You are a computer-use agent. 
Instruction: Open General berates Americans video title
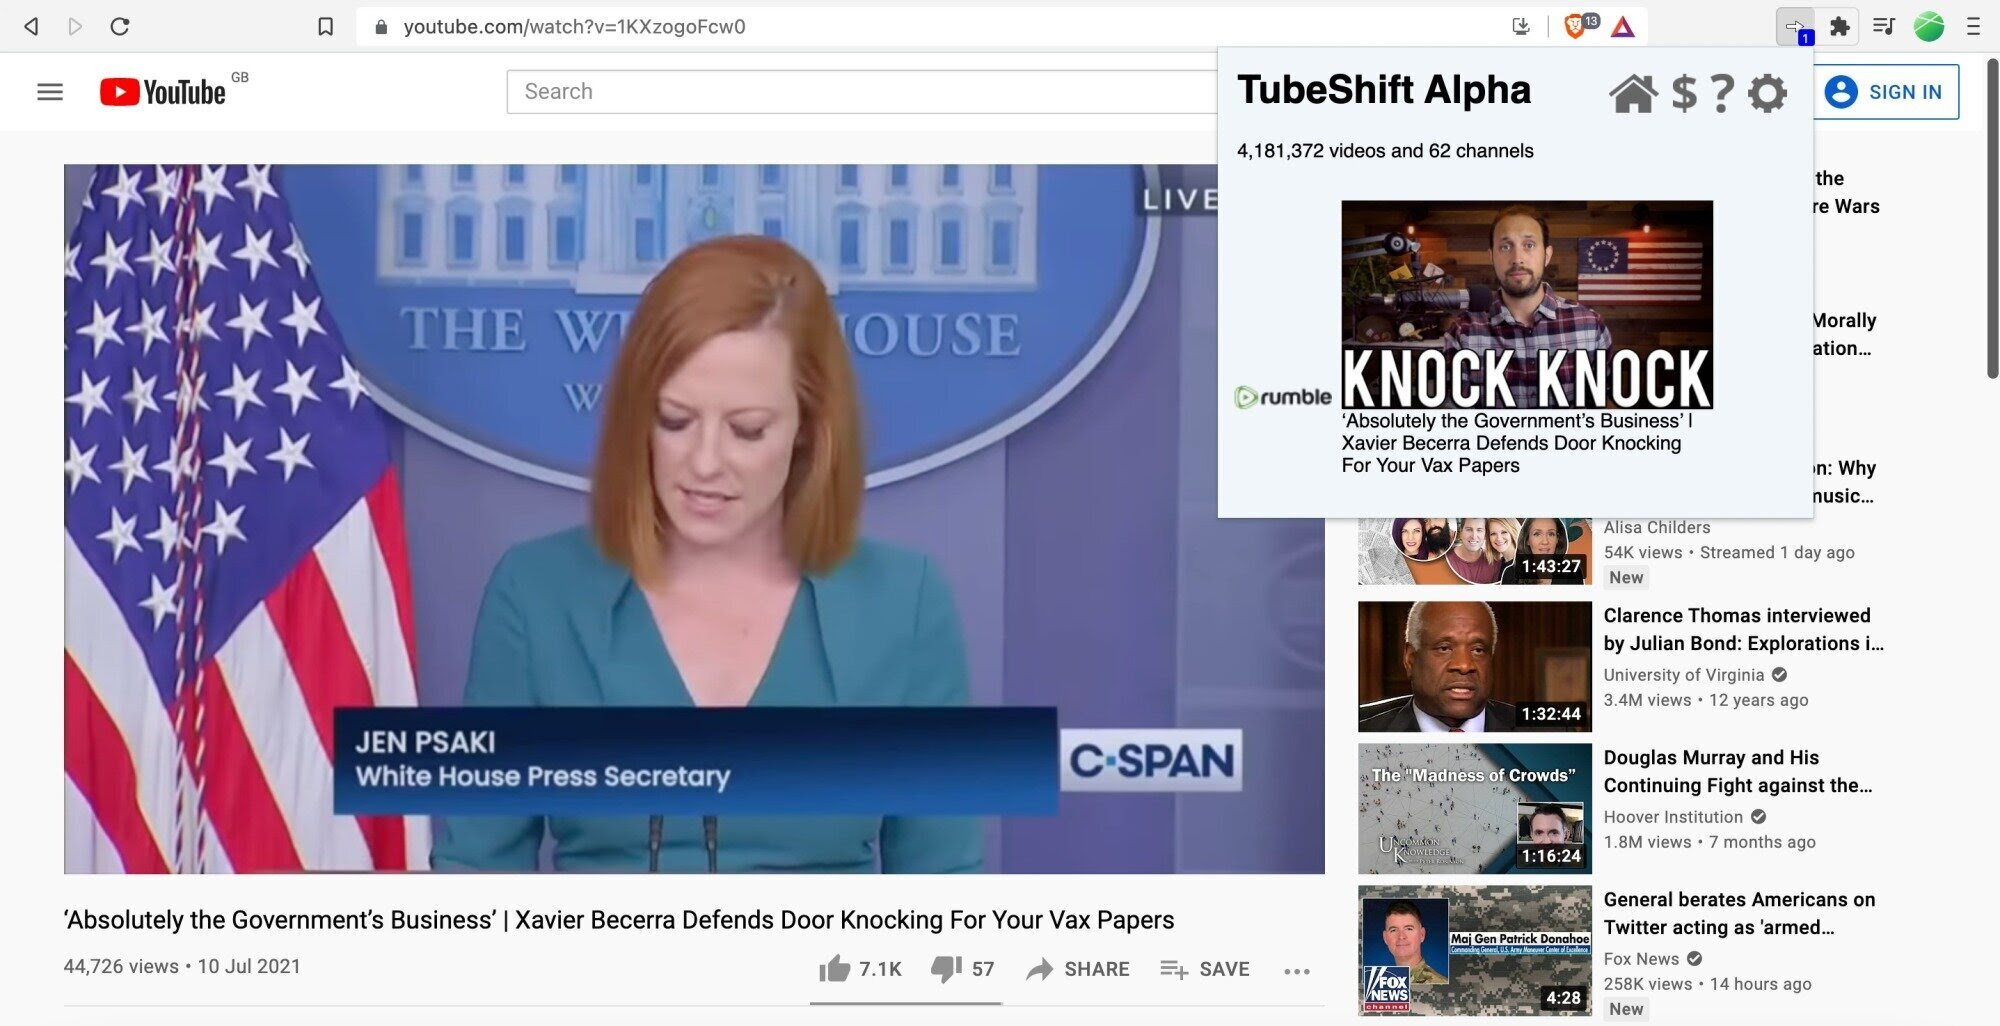coord(1740,913)
